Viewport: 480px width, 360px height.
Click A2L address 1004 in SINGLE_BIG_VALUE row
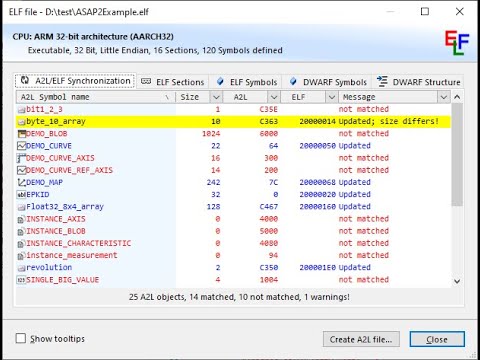point(269,280)
